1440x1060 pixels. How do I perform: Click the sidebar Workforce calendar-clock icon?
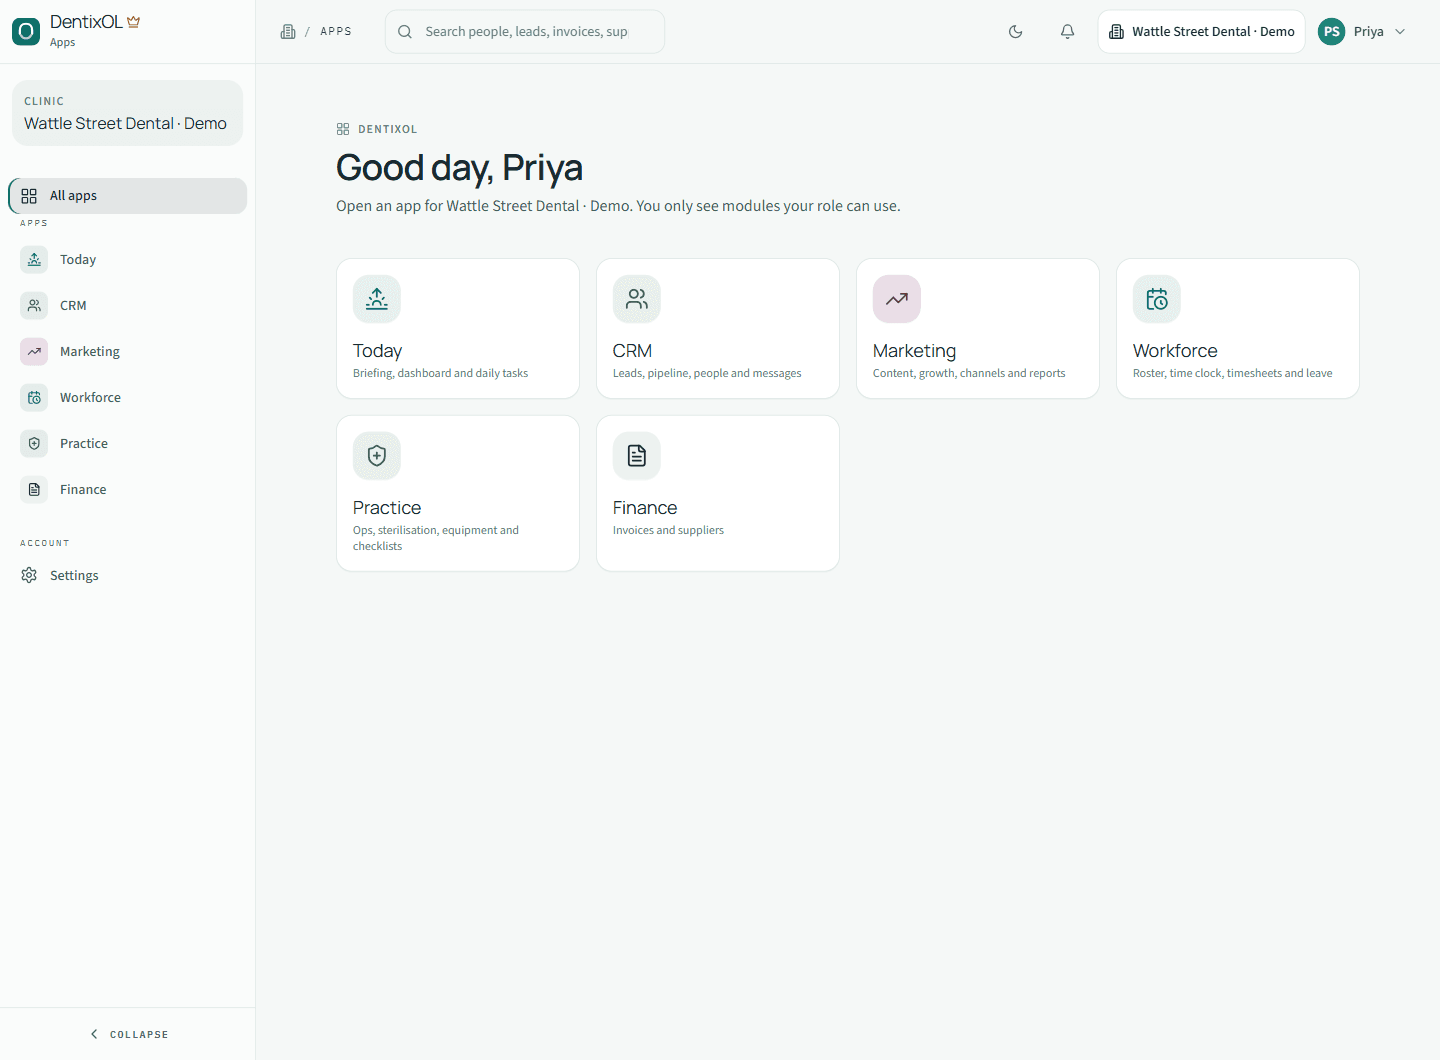click(34, 398)
